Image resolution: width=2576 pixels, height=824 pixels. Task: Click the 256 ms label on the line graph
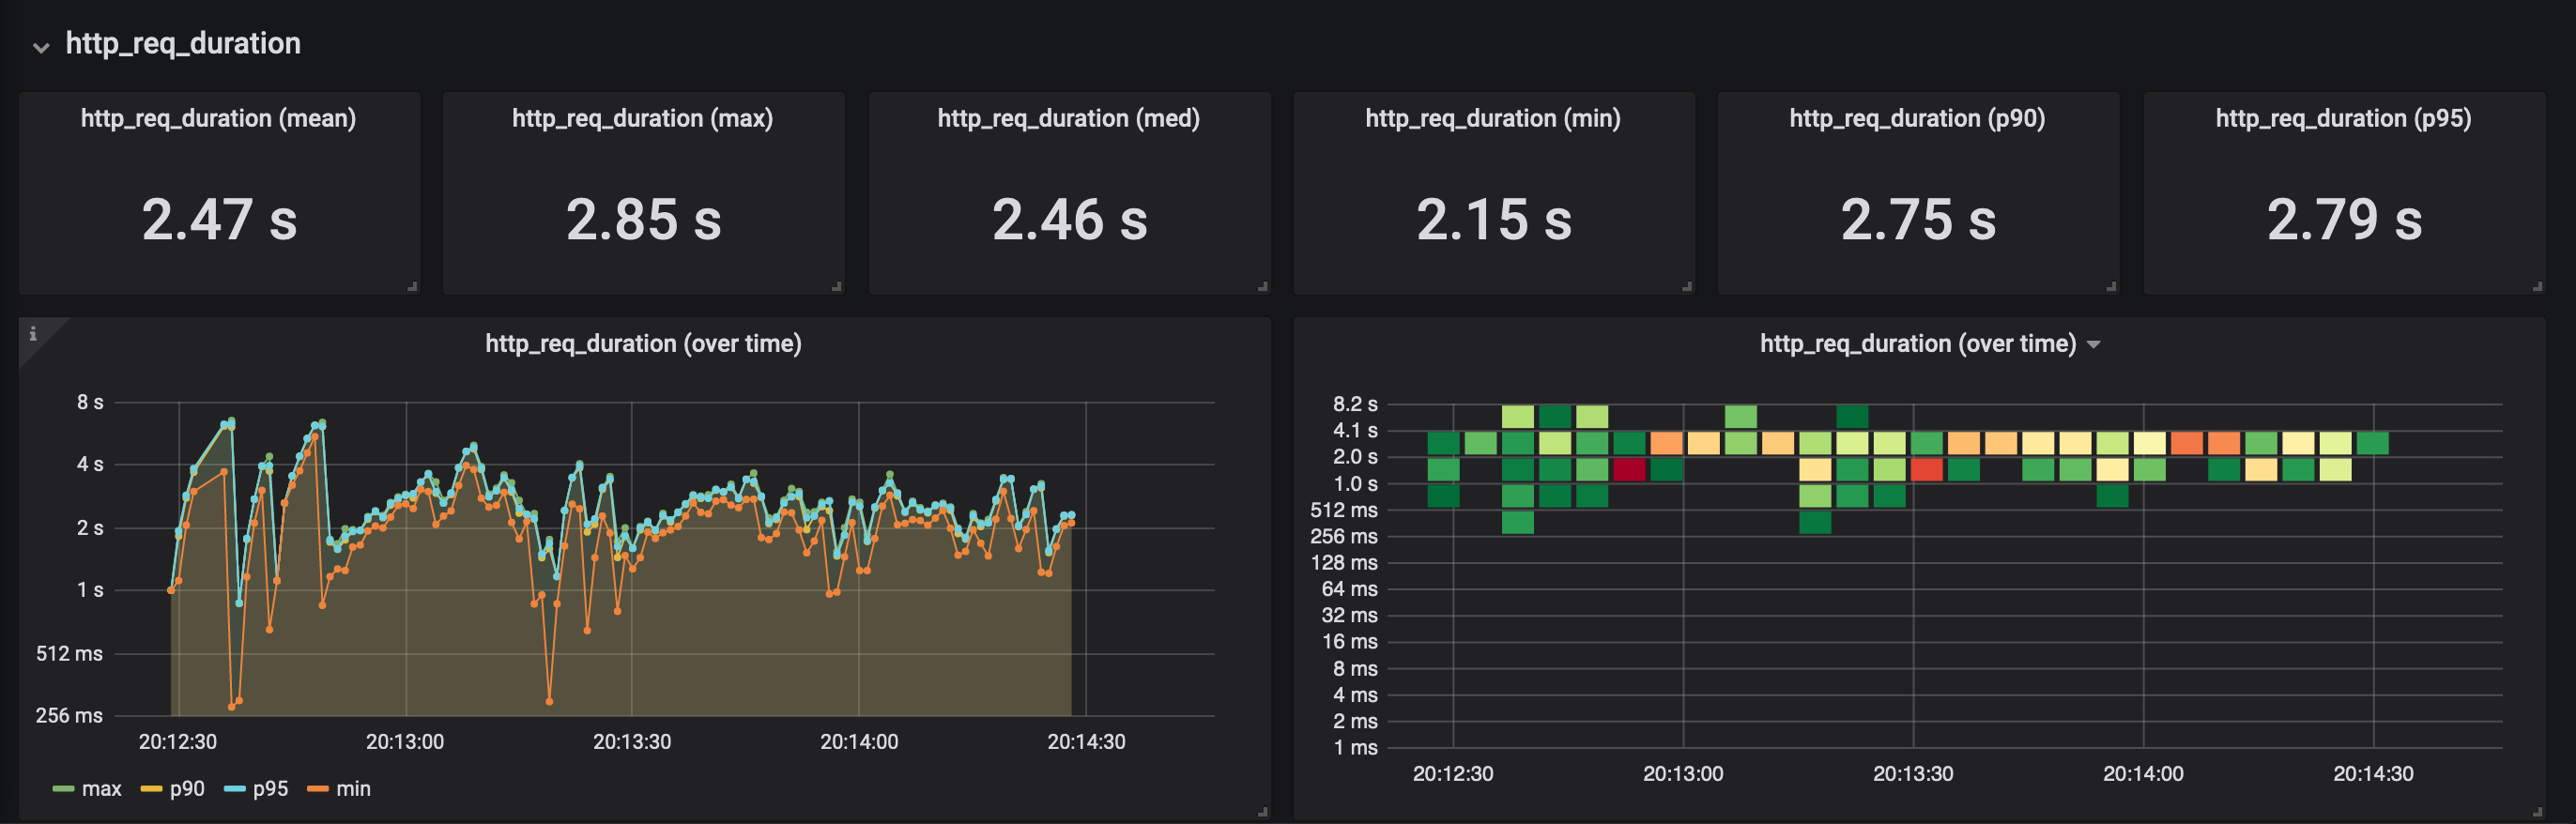click(69, 716)
